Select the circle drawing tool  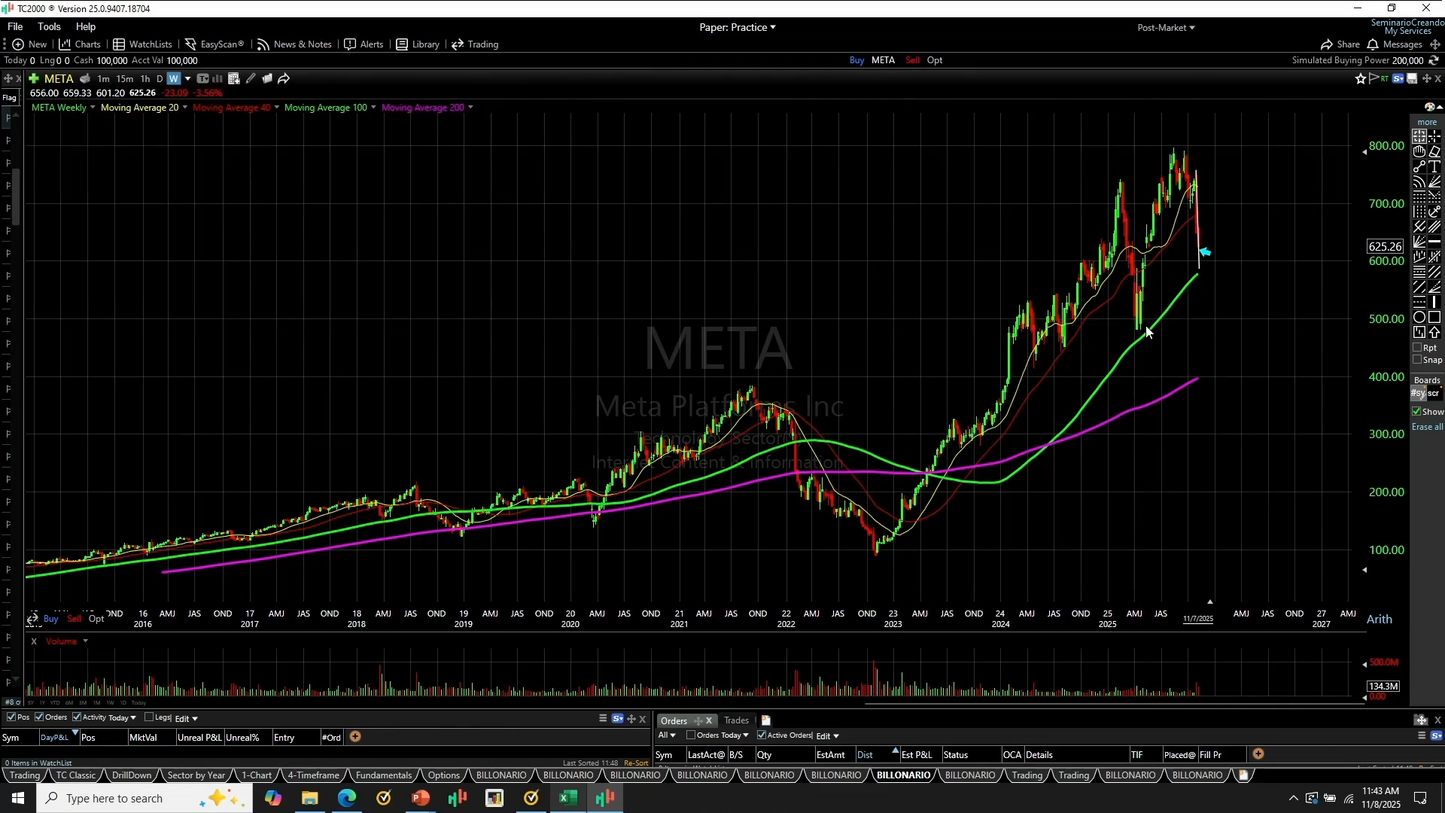(x=1420, y=317)
